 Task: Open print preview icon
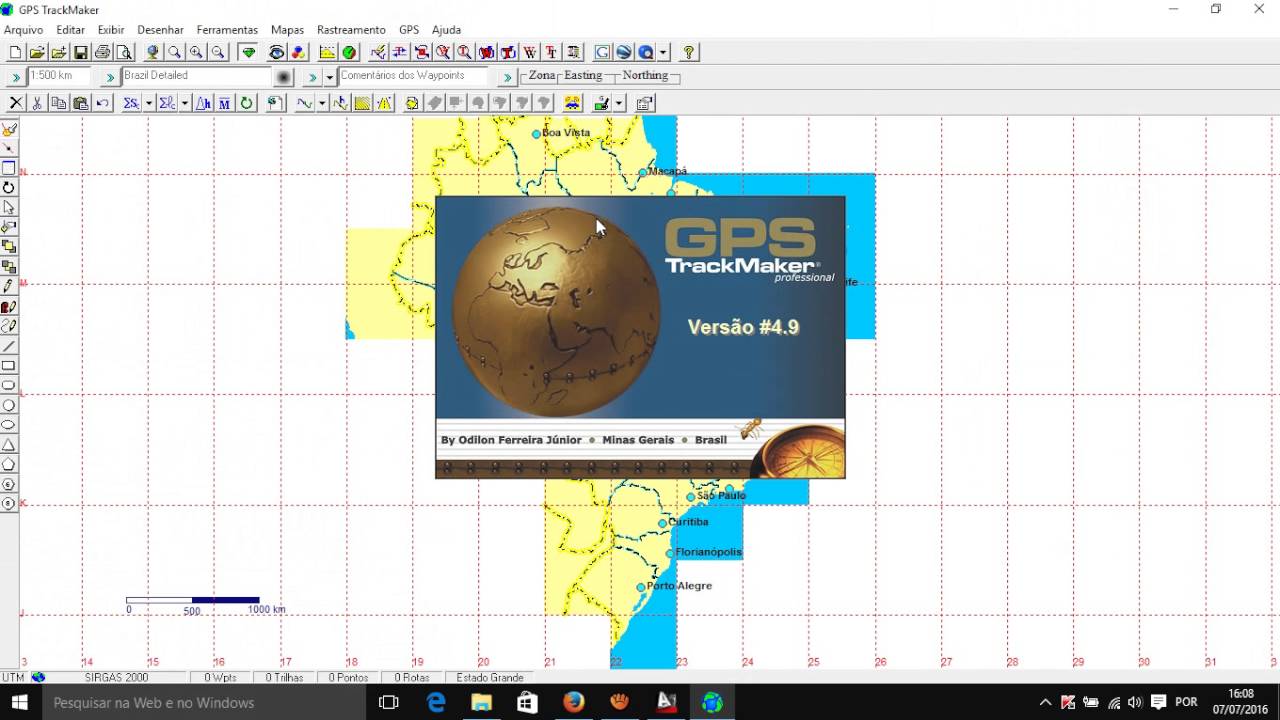[x=125, y=52]
